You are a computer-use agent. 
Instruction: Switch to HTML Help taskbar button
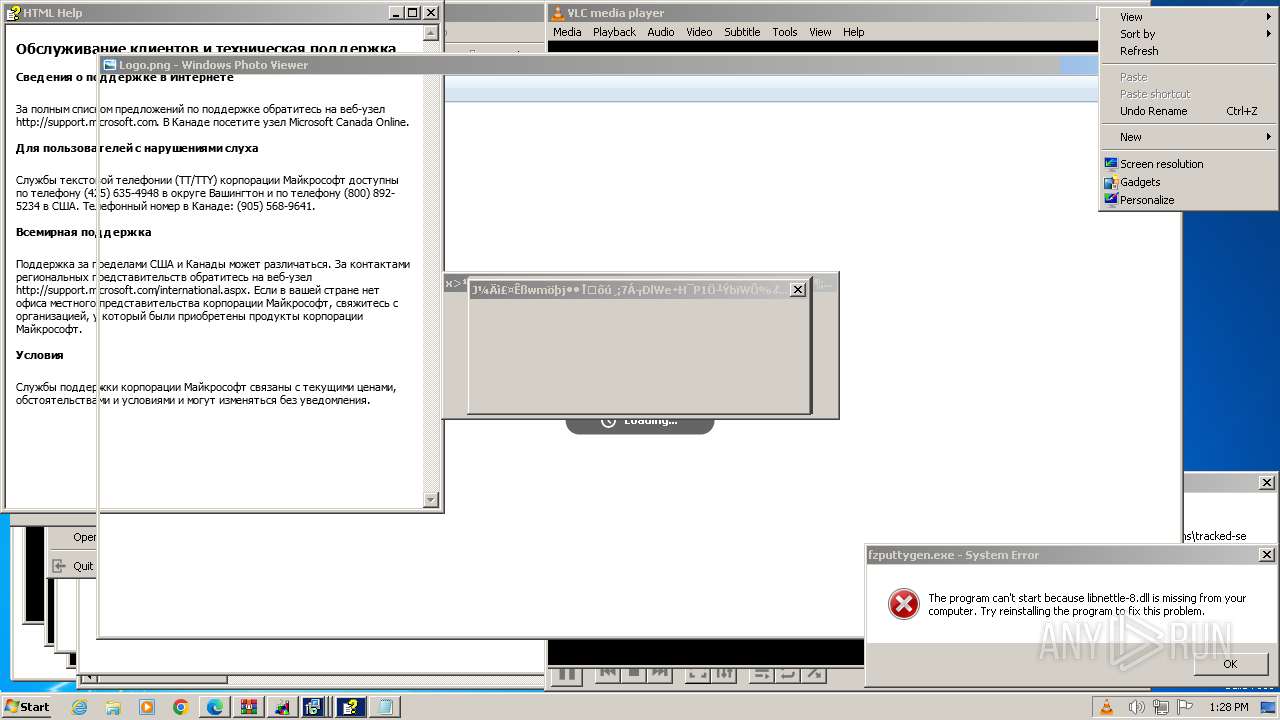pos(350,707)
